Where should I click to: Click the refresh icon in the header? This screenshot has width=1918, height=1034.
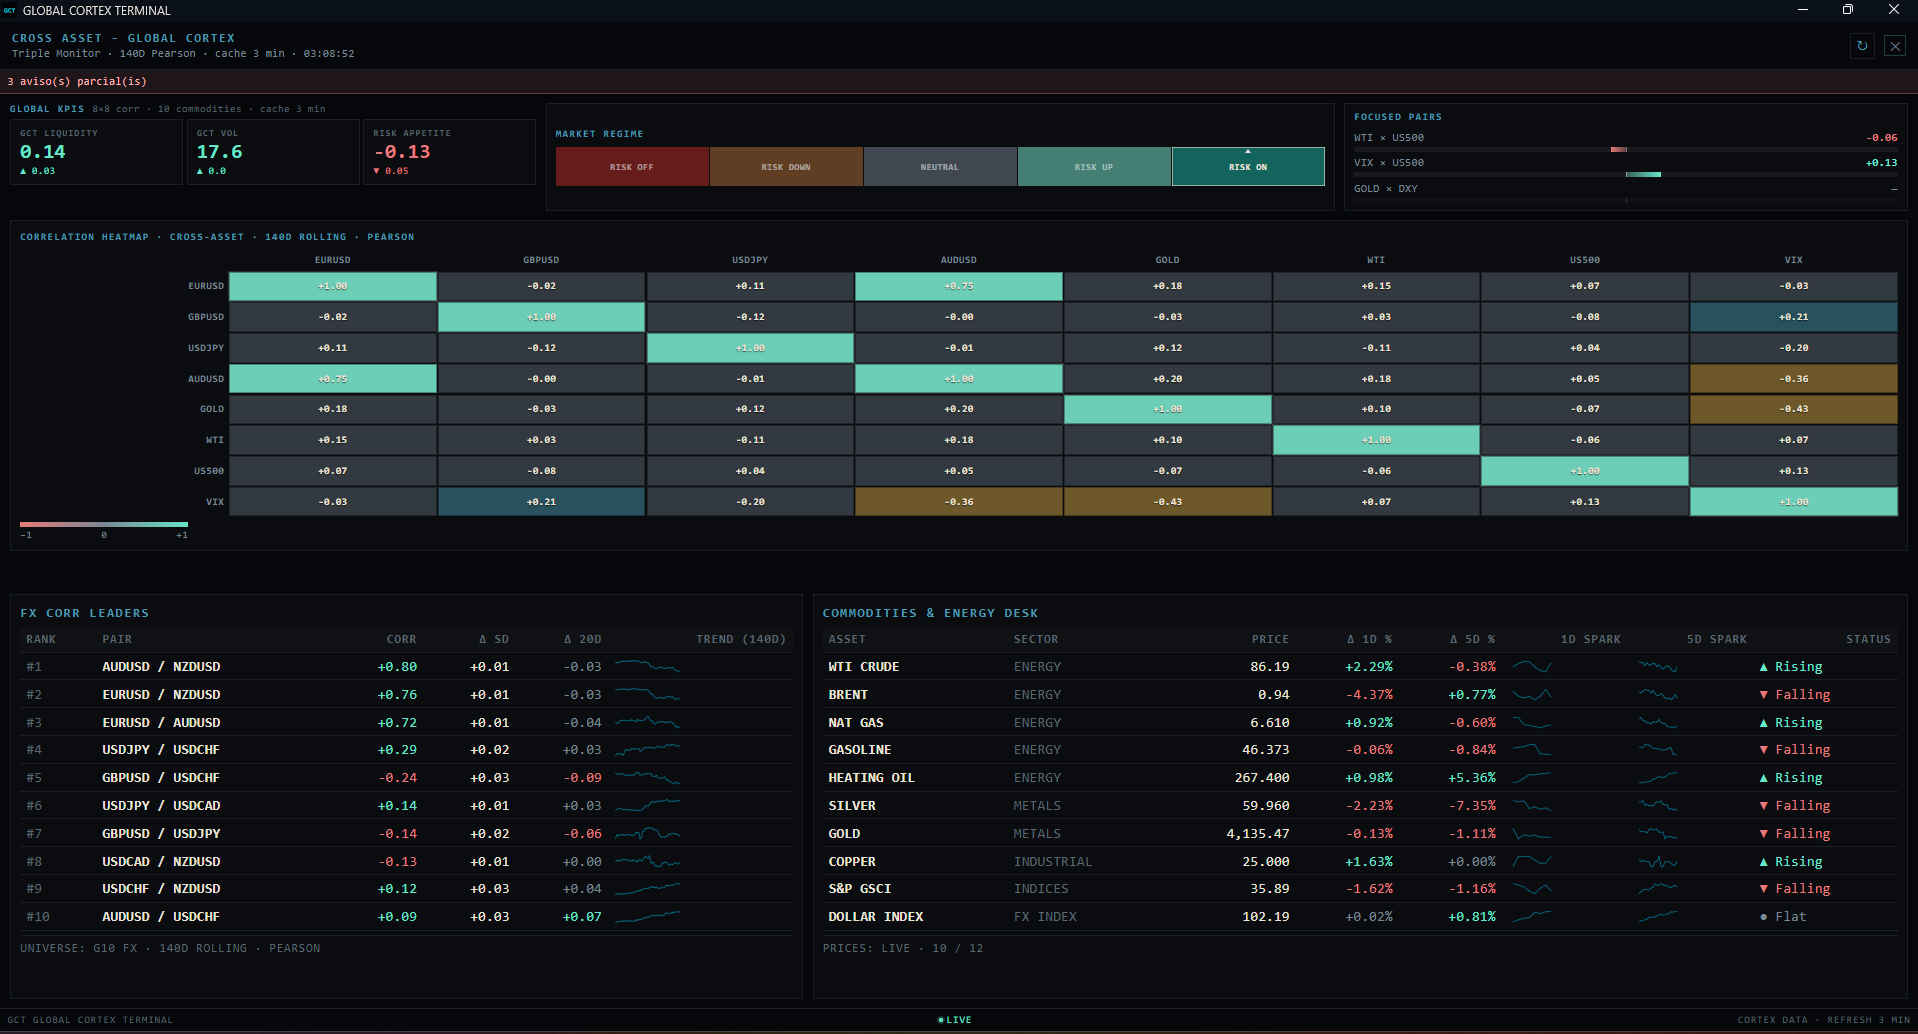click(x=1862, y=46)
